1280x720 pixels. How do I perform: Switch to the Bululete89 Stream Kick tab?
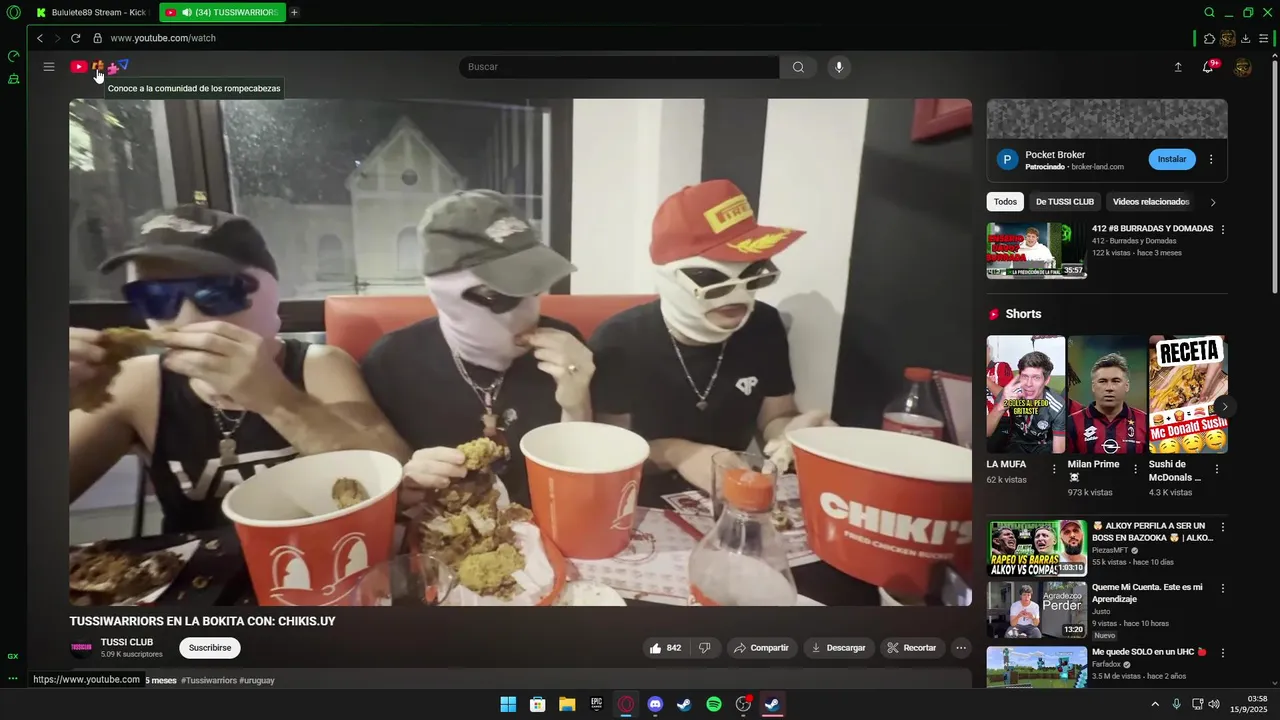[91, 12]
